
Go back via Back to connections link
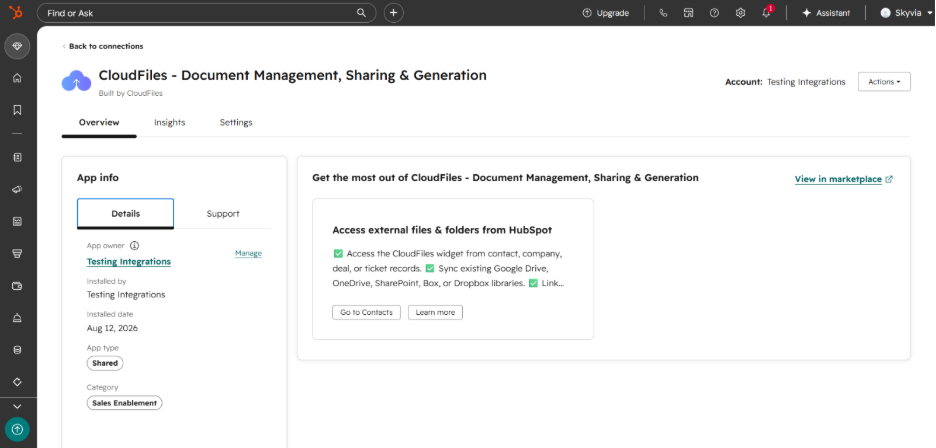(103, 46)
